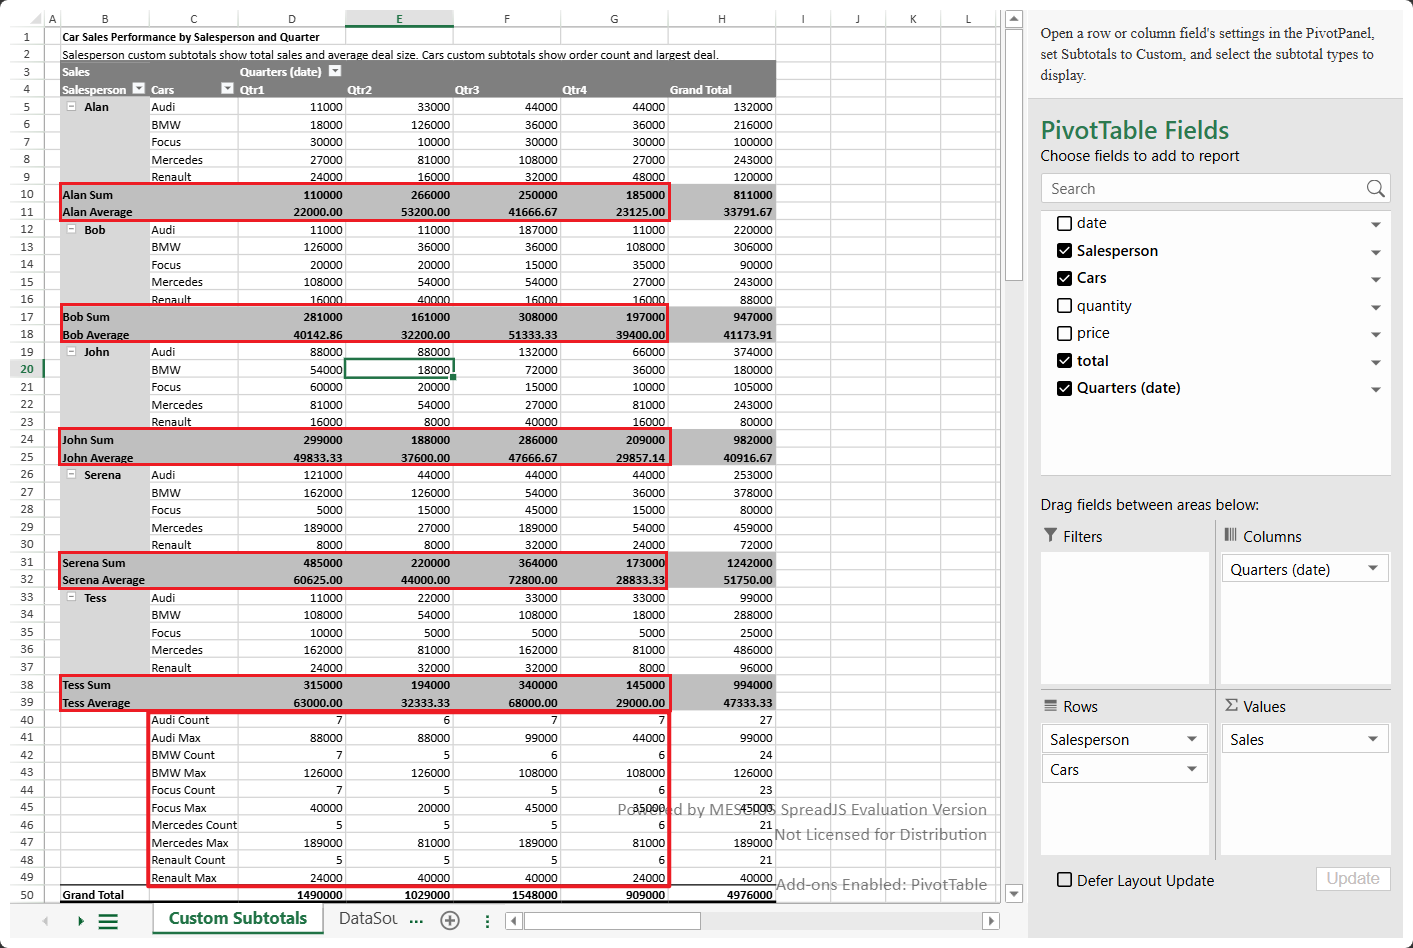Select Bob Sum Qtr1 value 281000

[292, 317]
